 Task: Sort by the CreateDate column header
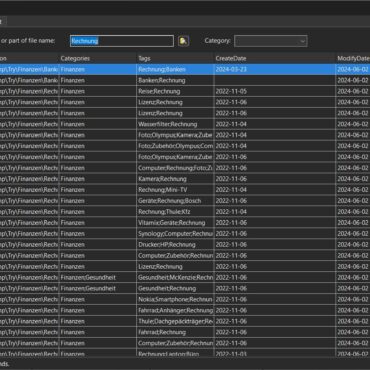[275, 58]
